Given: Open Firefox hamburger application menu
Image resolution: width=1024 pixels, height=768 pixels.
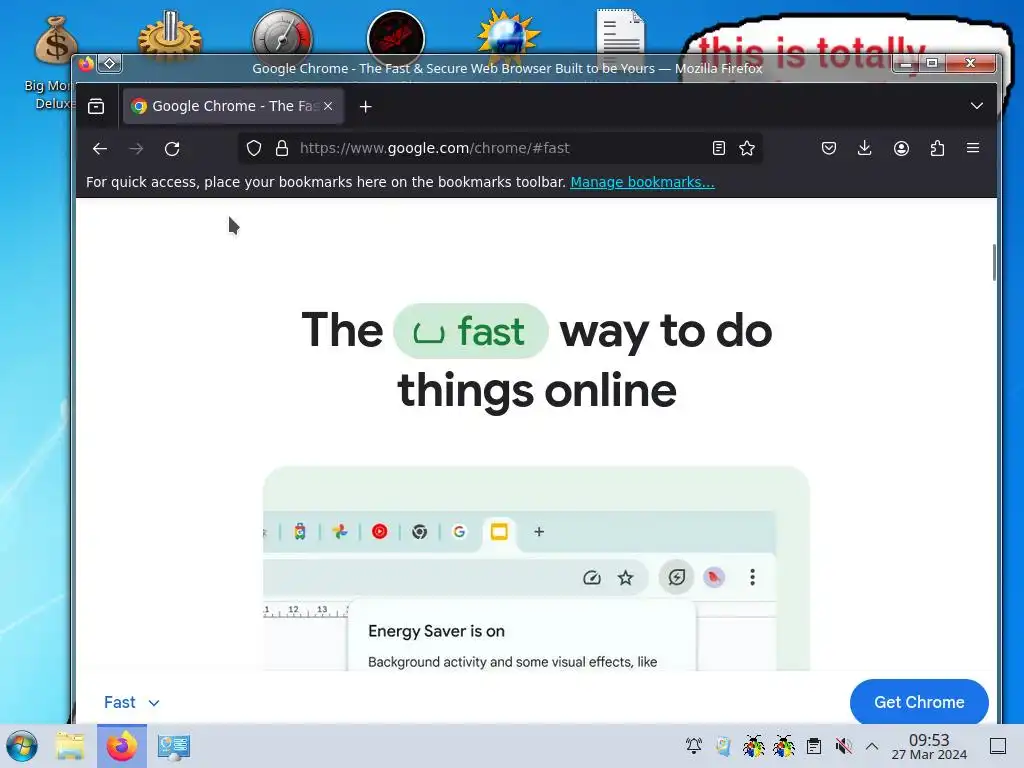Looking at the screenshot, I should (973, 148).
